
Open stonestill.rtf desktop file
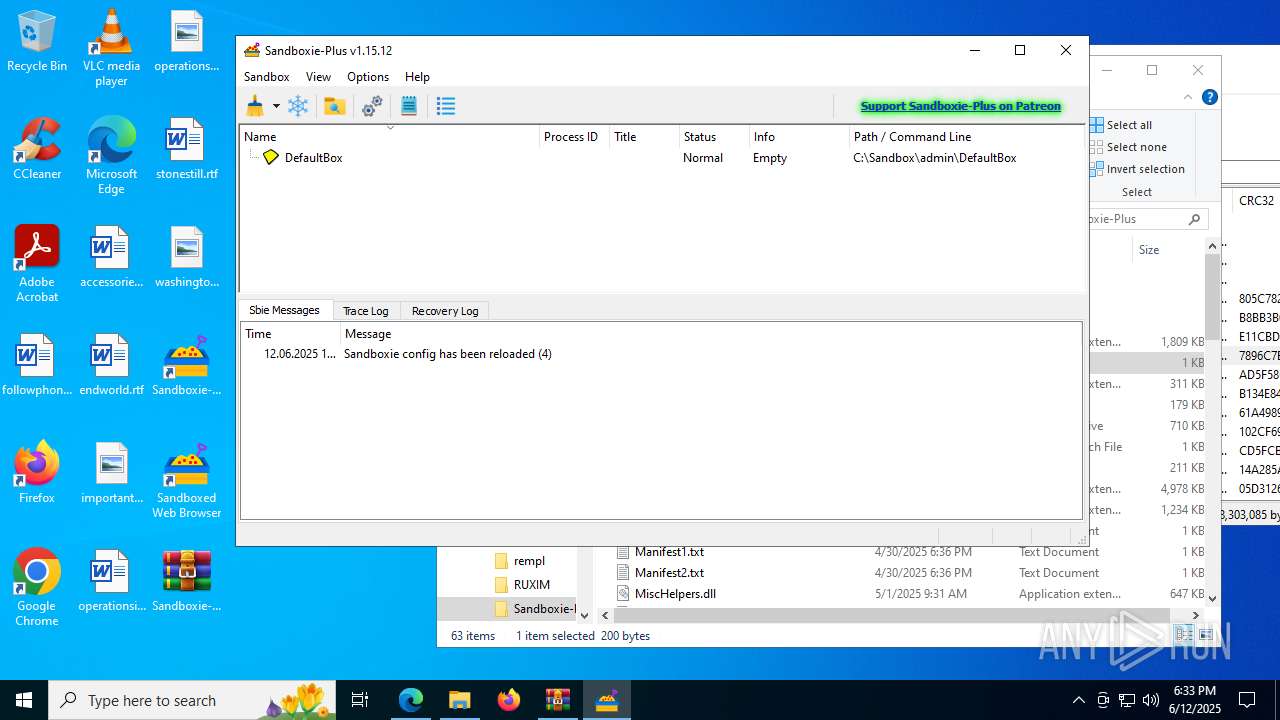click(x=186, y=150)
